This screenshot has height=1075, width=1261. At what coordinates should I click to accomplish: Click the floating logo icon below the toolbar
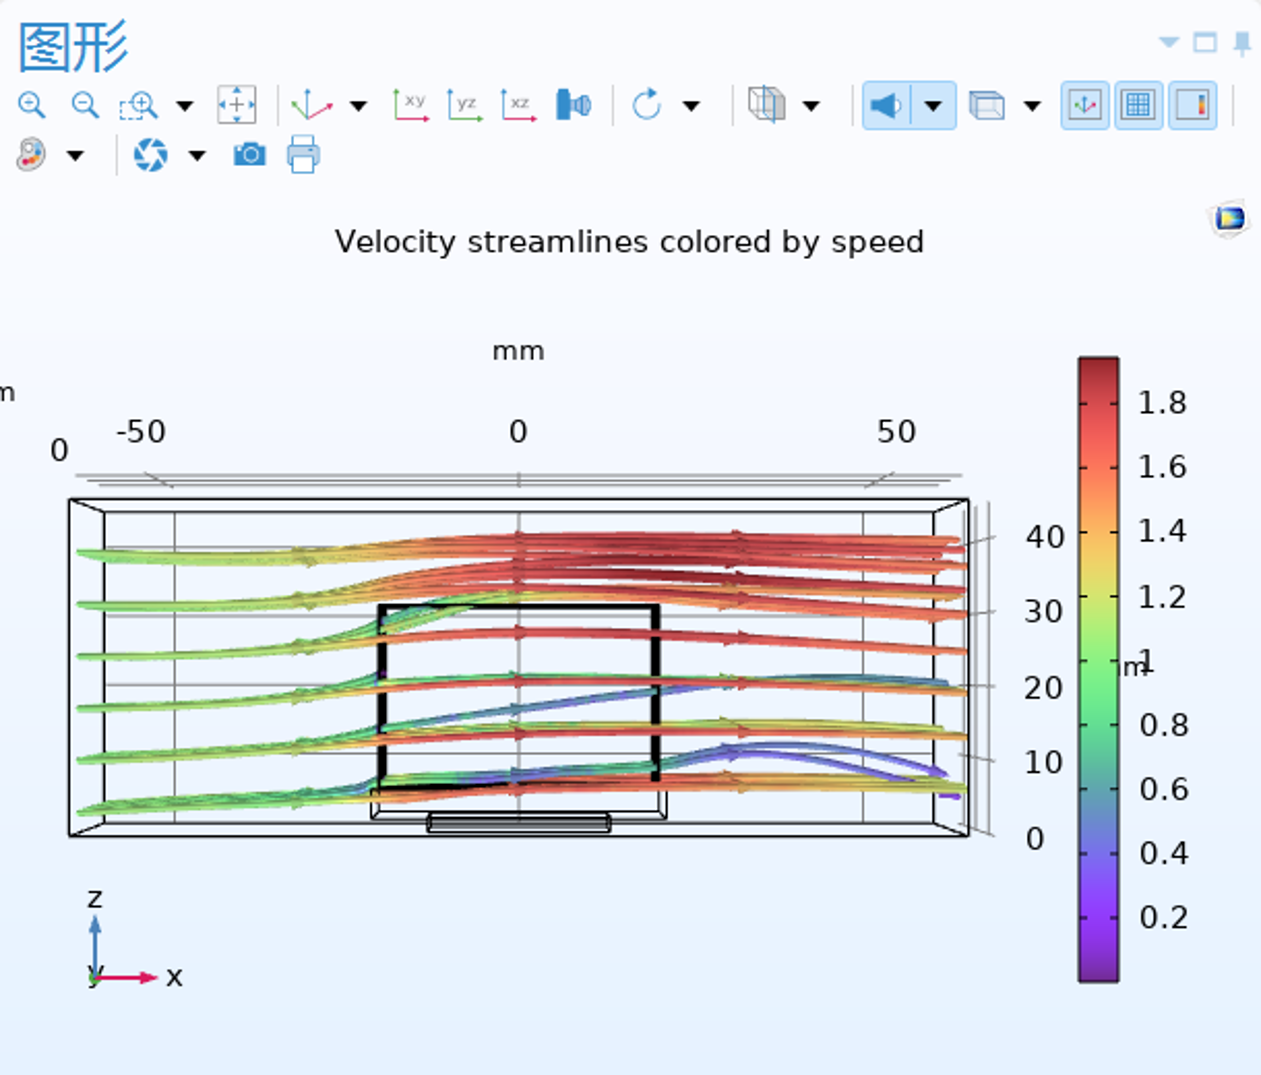pos(1230,218)
